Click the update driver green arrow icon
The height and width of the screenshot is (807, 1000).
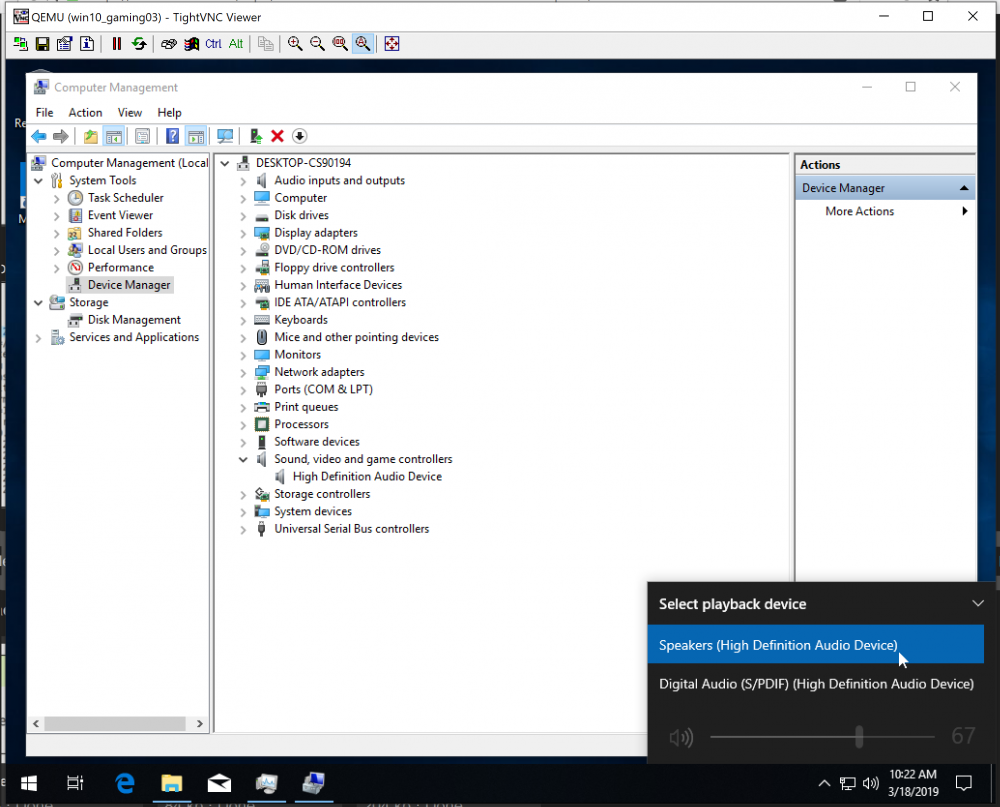pyautogui.click(x=256, y=136)
